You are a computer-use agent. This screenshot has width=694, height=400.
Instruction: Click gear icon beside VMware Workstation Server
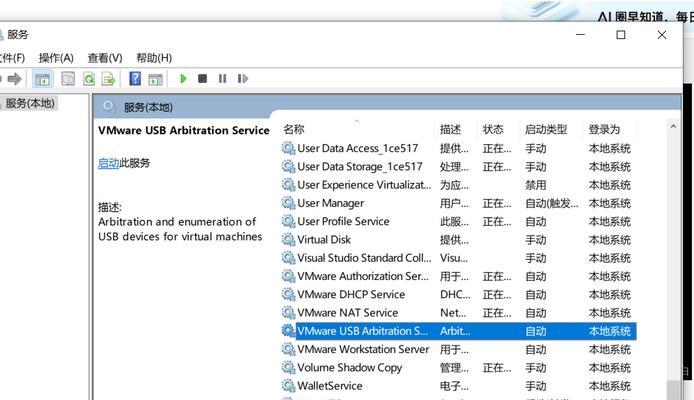click(288, 349)
